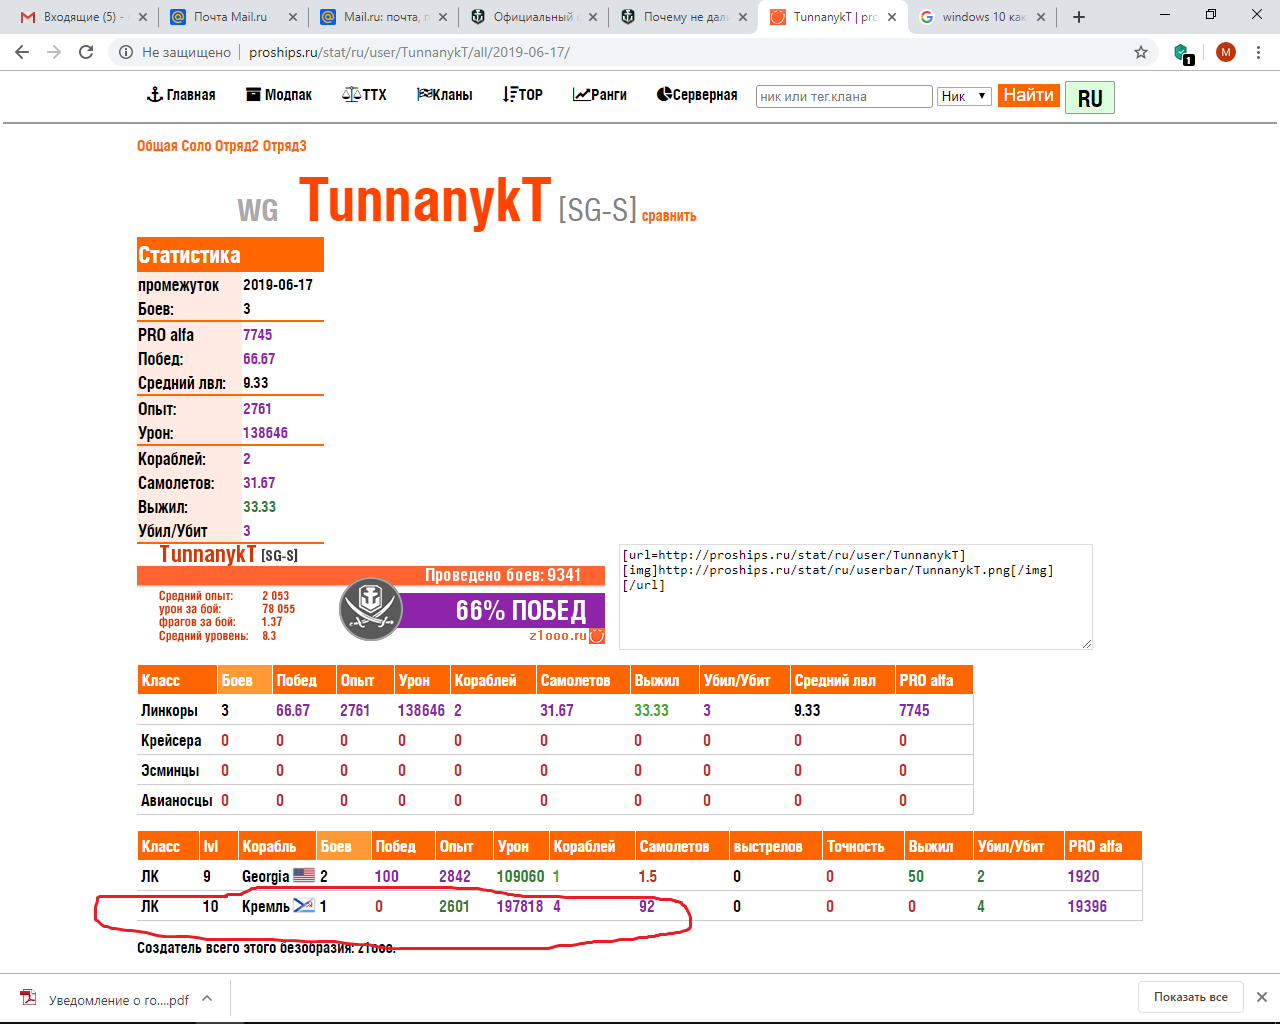Switch to the Почта Mail.ru tab

click(x=231, y=17)
